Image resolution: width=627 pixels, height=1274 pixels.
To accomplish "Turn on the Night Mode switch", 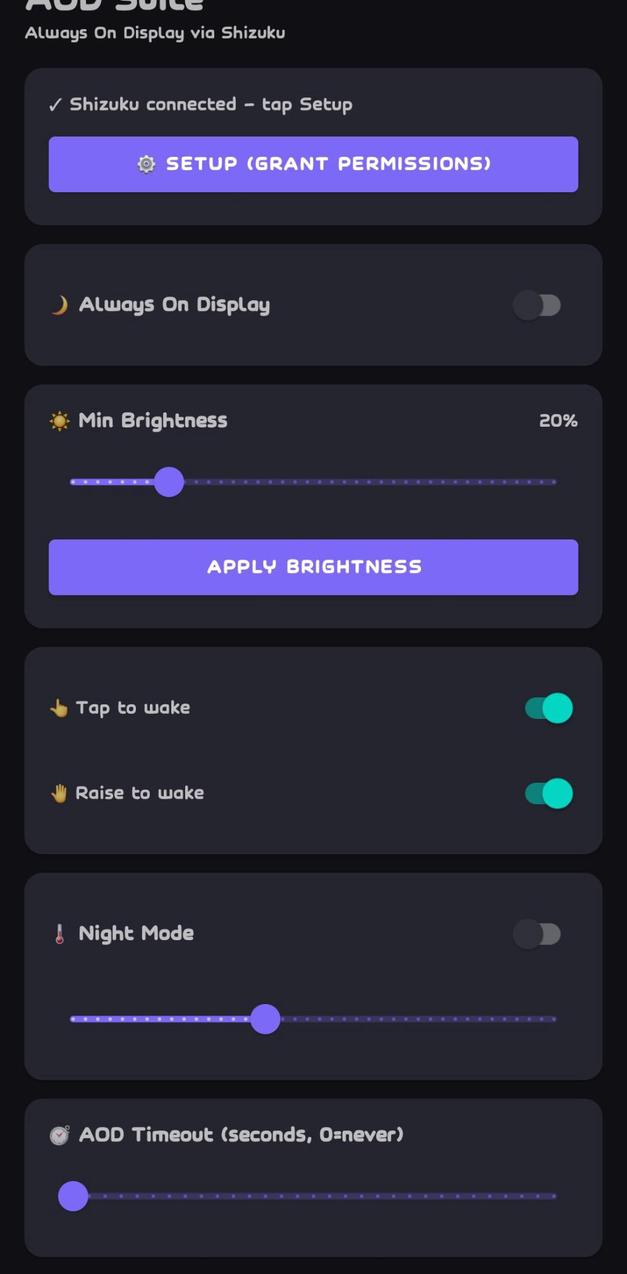I will coord(537,934).
